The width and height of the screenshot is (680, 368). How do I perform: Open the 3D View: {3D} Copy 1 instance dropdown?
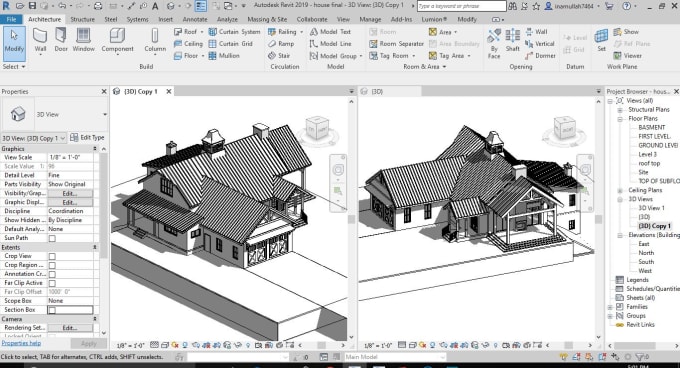(34, 138)
